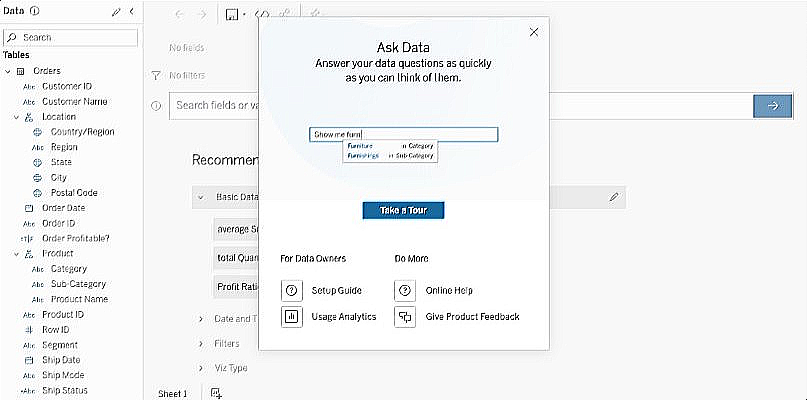Select the Product Name field
The height and width of the screenshot is (400, 807).
coord(79,299)
